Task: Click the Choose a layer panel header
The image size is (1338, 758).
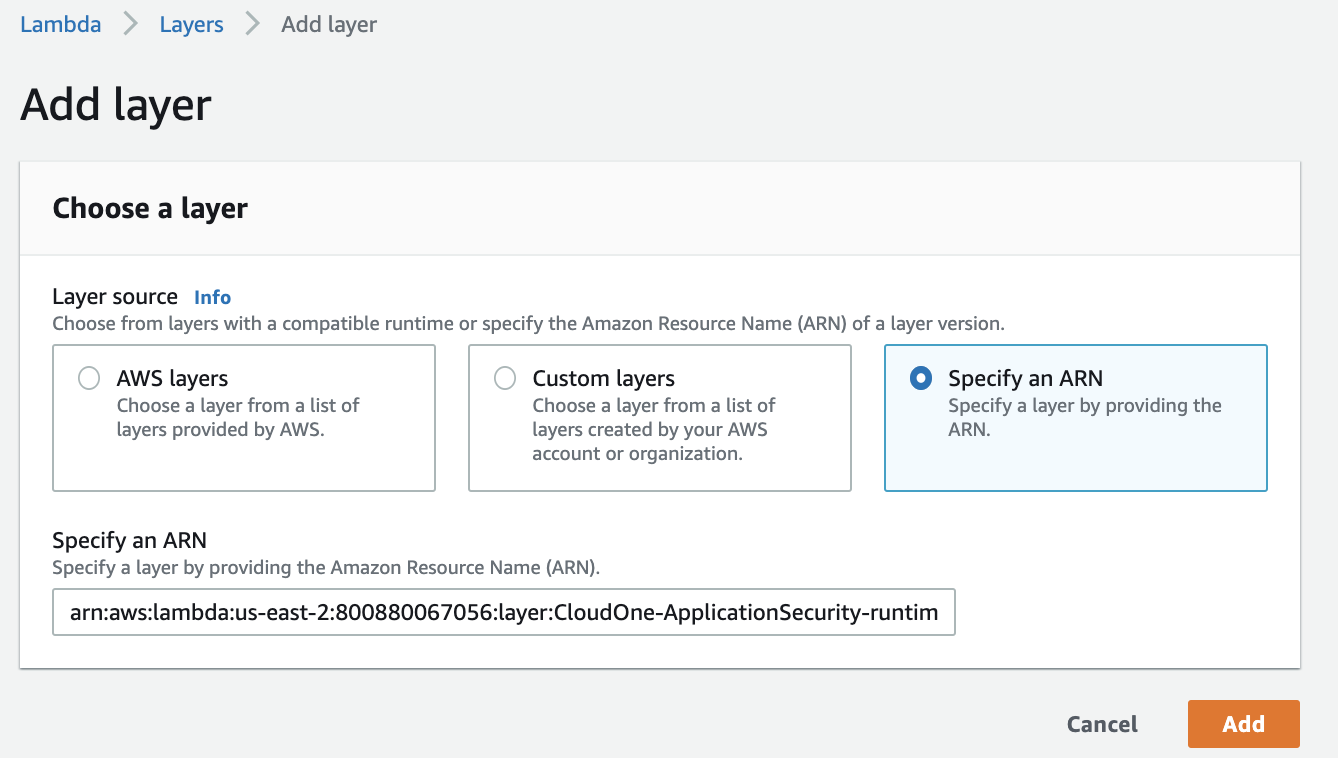Action: (150, 208)
